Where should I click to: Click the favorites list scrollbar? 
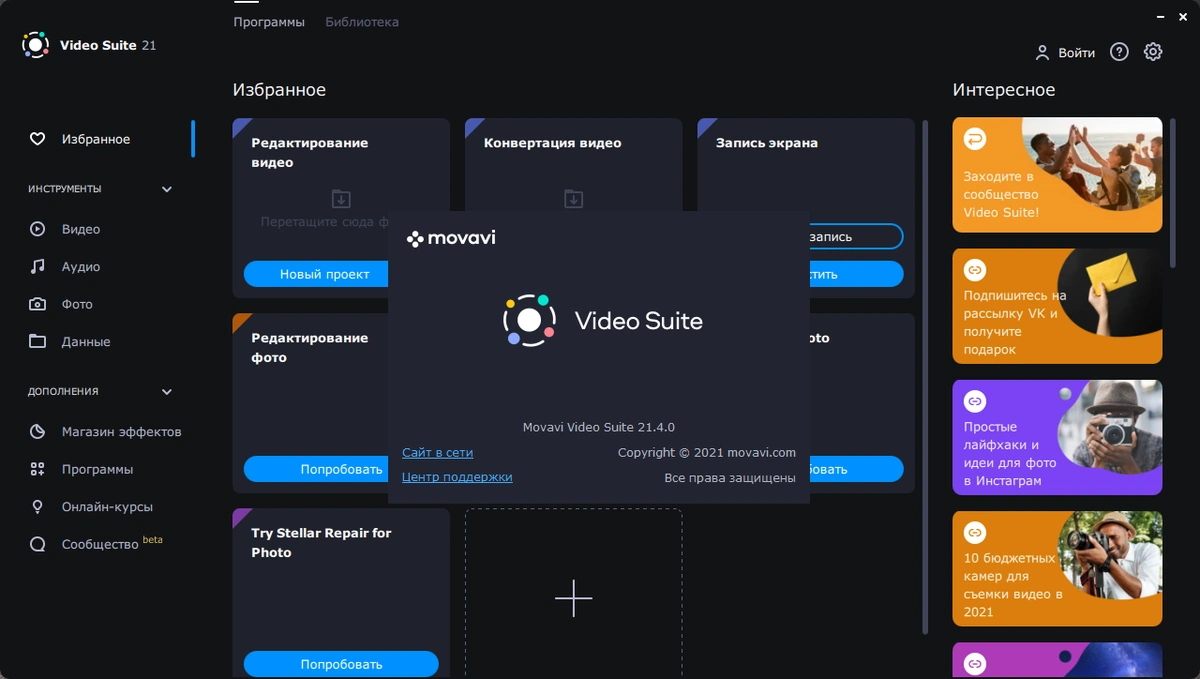point(925,377)
